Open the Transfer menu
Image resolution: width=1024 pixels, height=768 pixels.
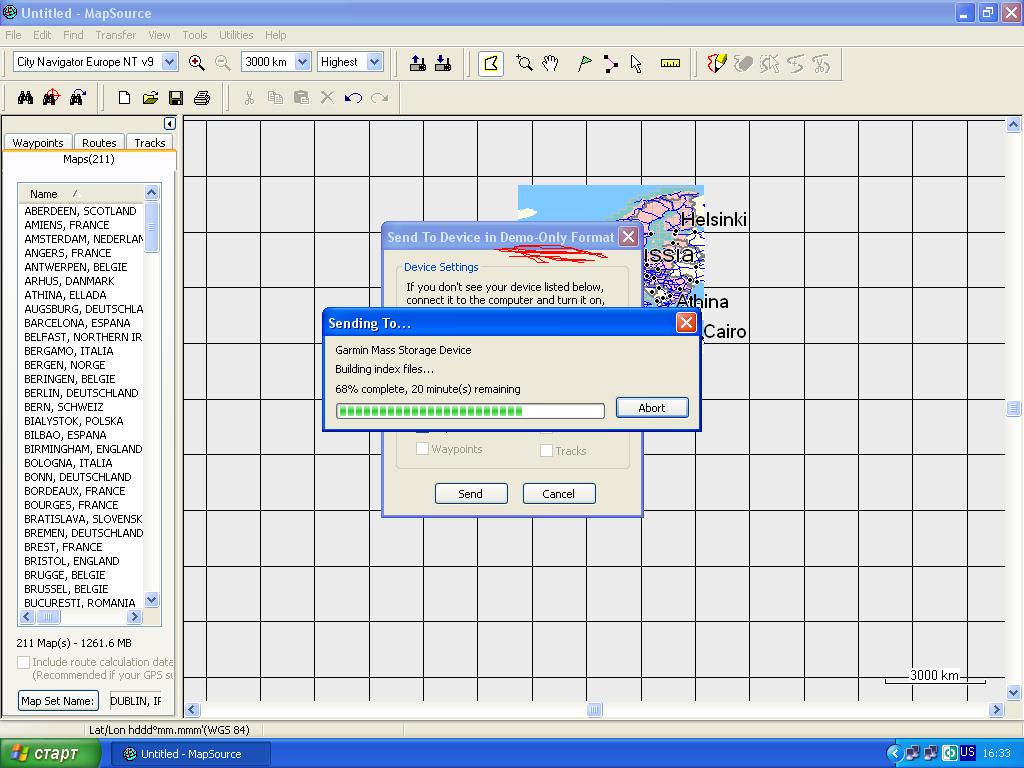click(x=115, y=35)
